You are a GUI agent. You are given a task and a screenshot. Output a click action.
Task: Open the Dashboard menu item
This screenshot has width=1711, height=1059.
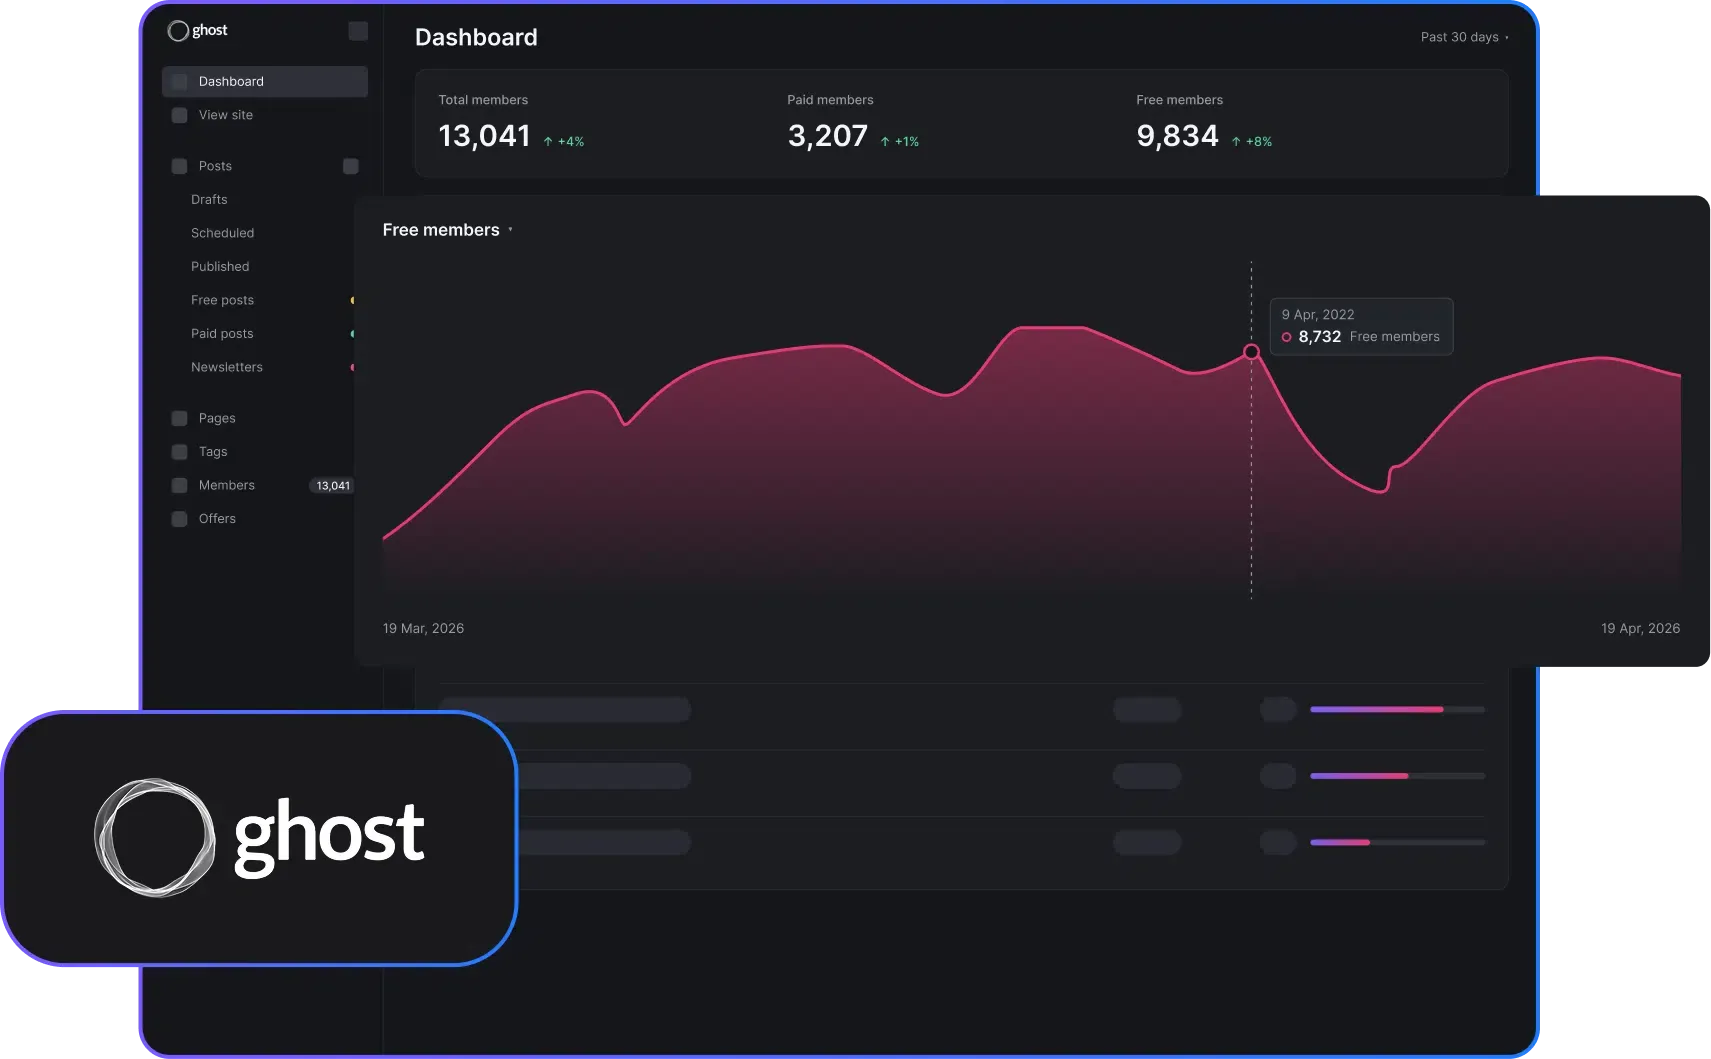click(265, 82)
